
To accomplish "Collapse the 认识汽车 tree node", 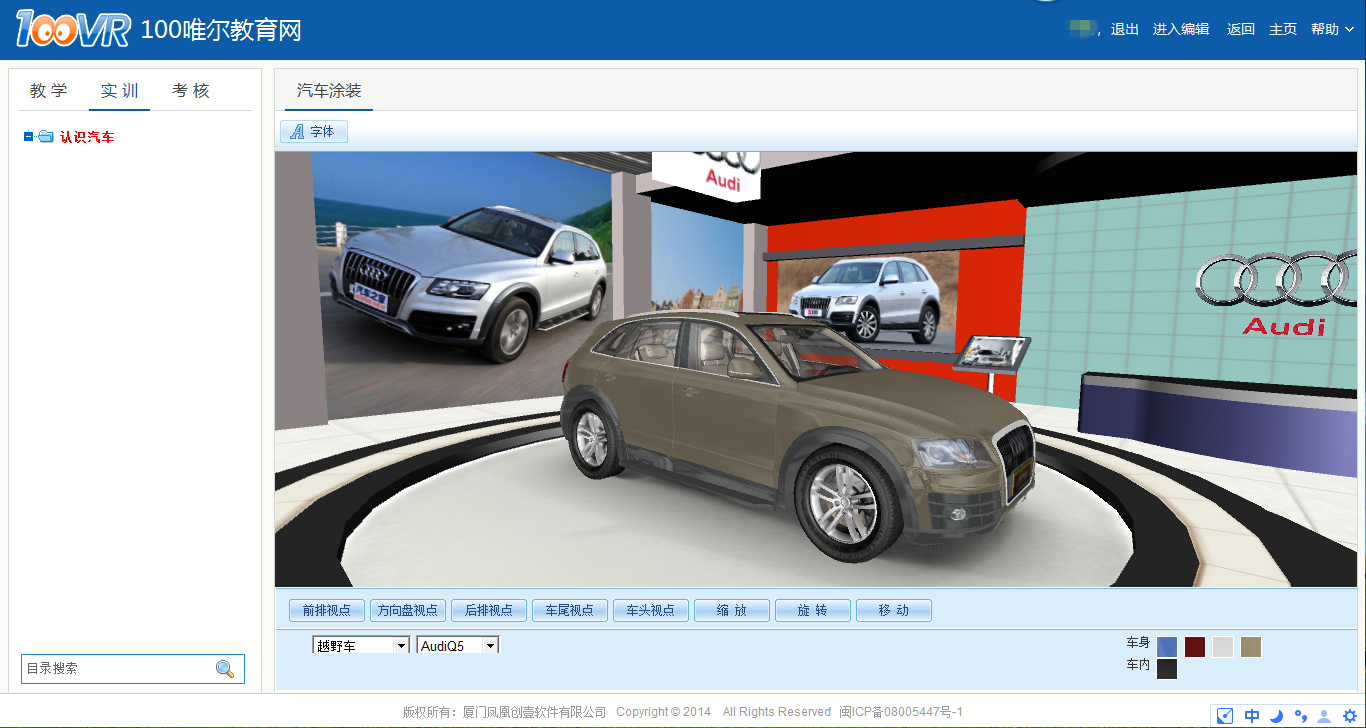I will [29, 137].
